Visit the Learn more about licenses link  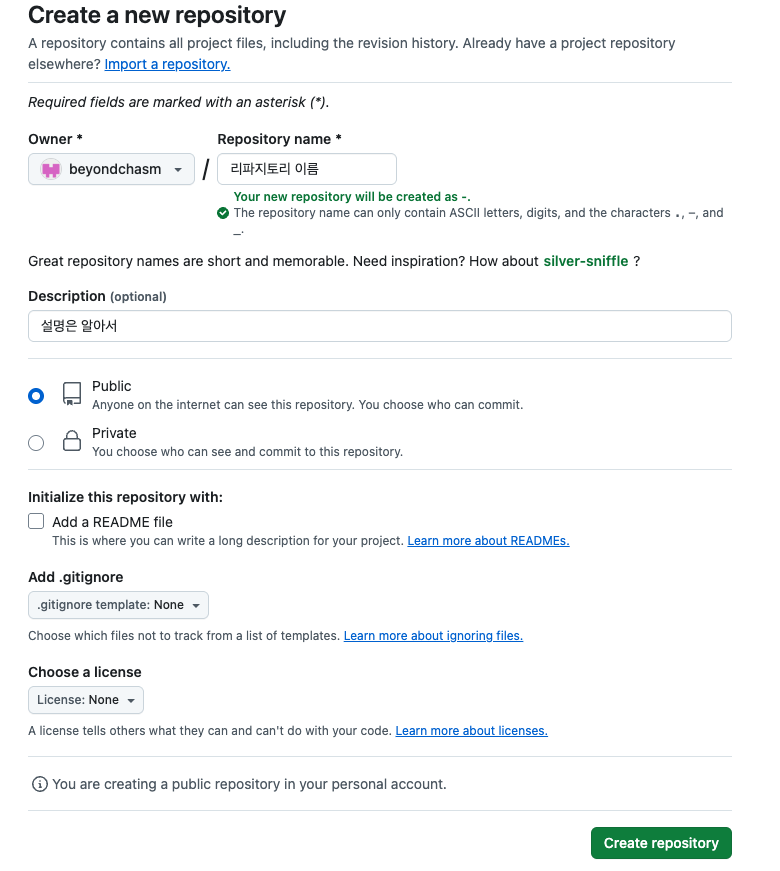click(x=471, y=731)
